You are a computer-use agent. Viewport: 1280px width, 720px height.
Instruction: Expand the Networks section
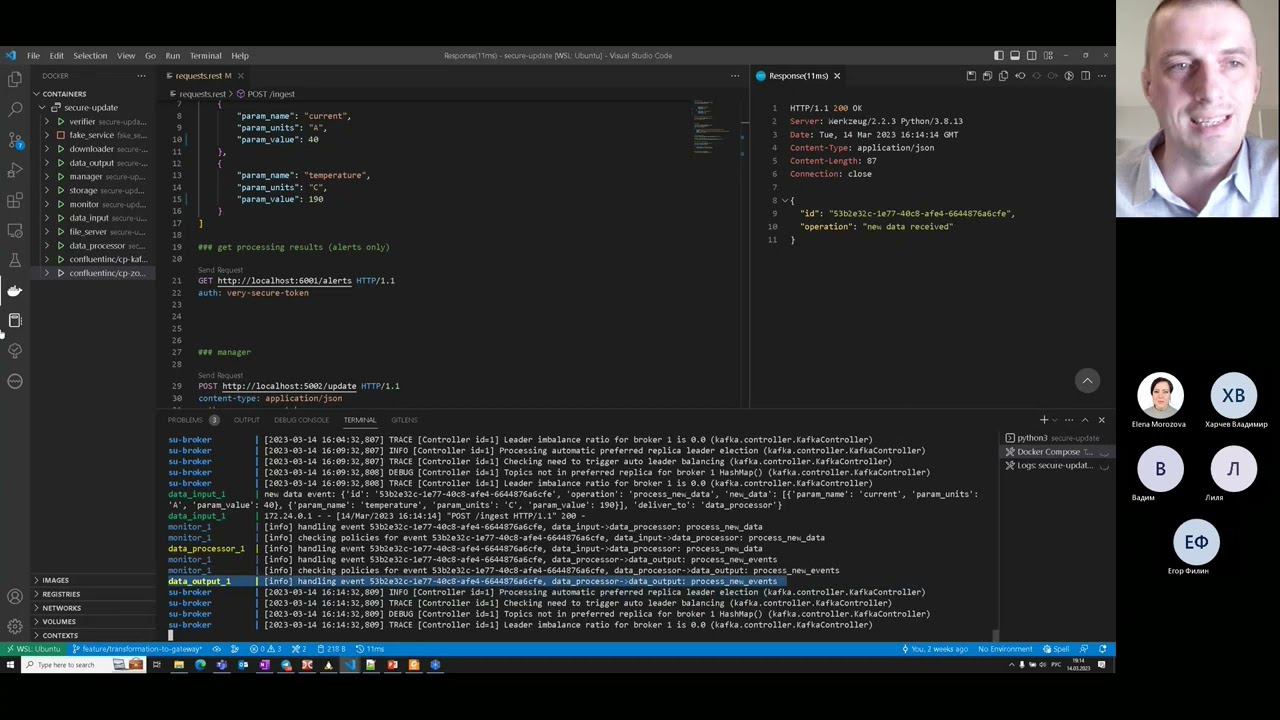60,608
